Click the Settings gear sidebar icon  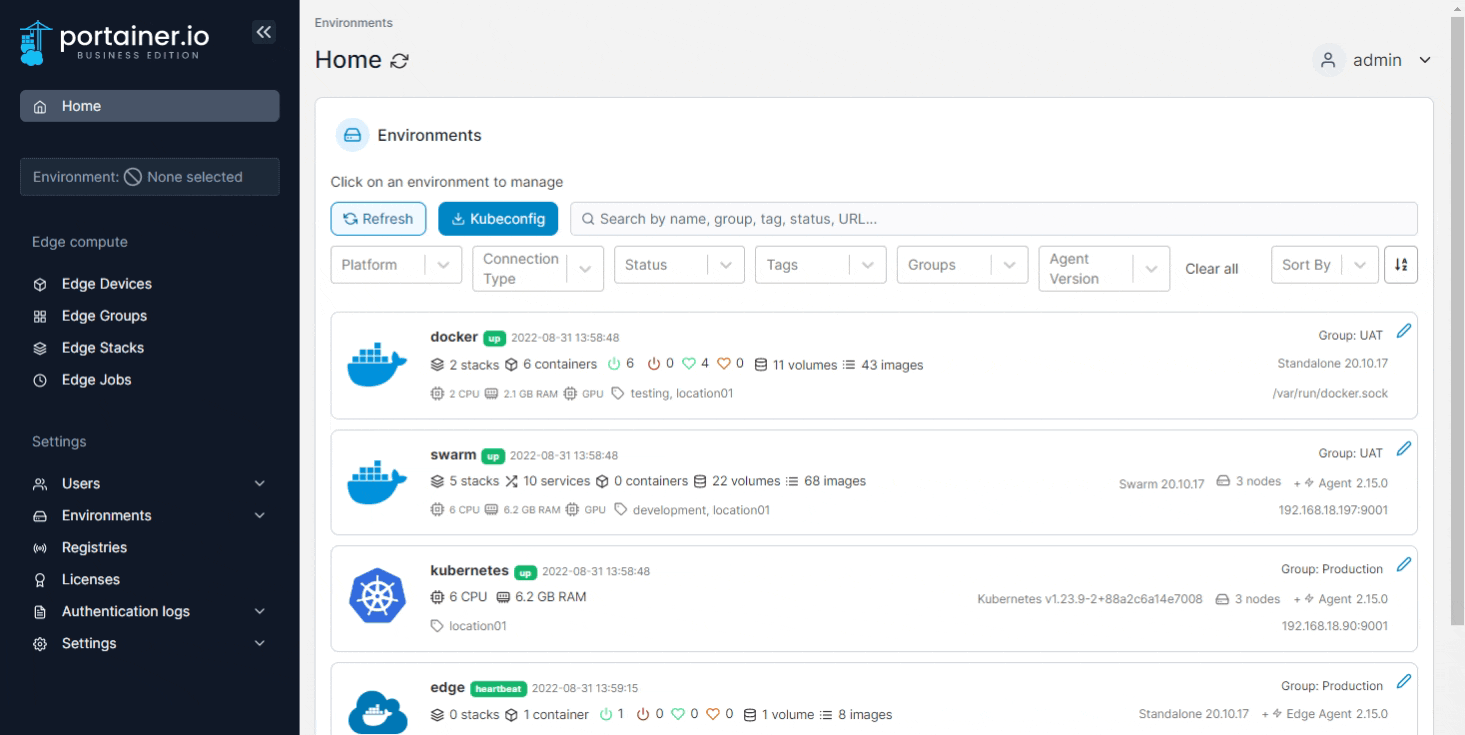pos(40,644)
